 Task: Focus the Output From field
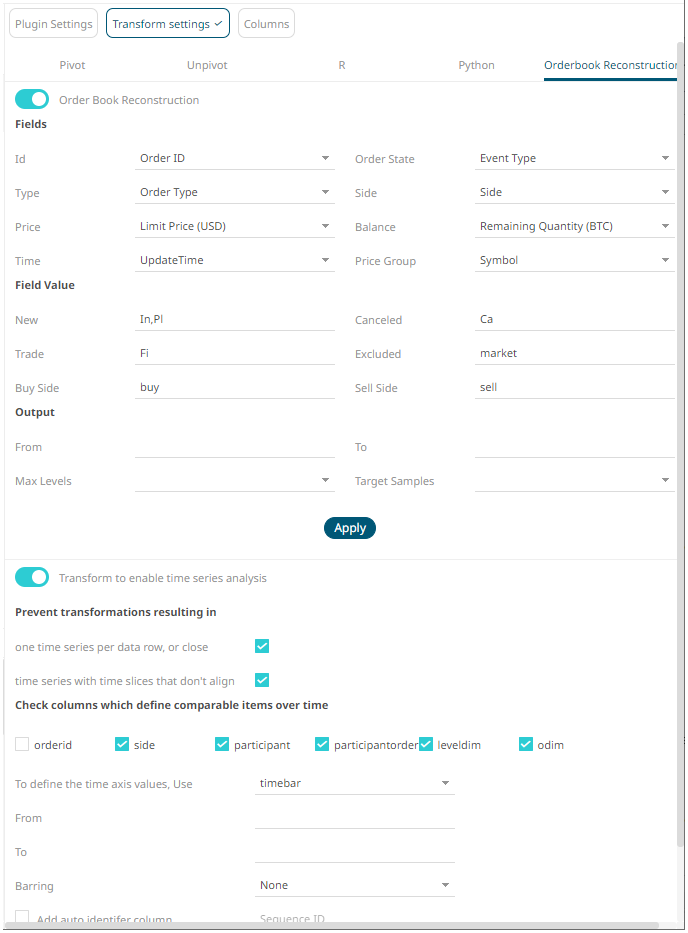pos(234,447)
